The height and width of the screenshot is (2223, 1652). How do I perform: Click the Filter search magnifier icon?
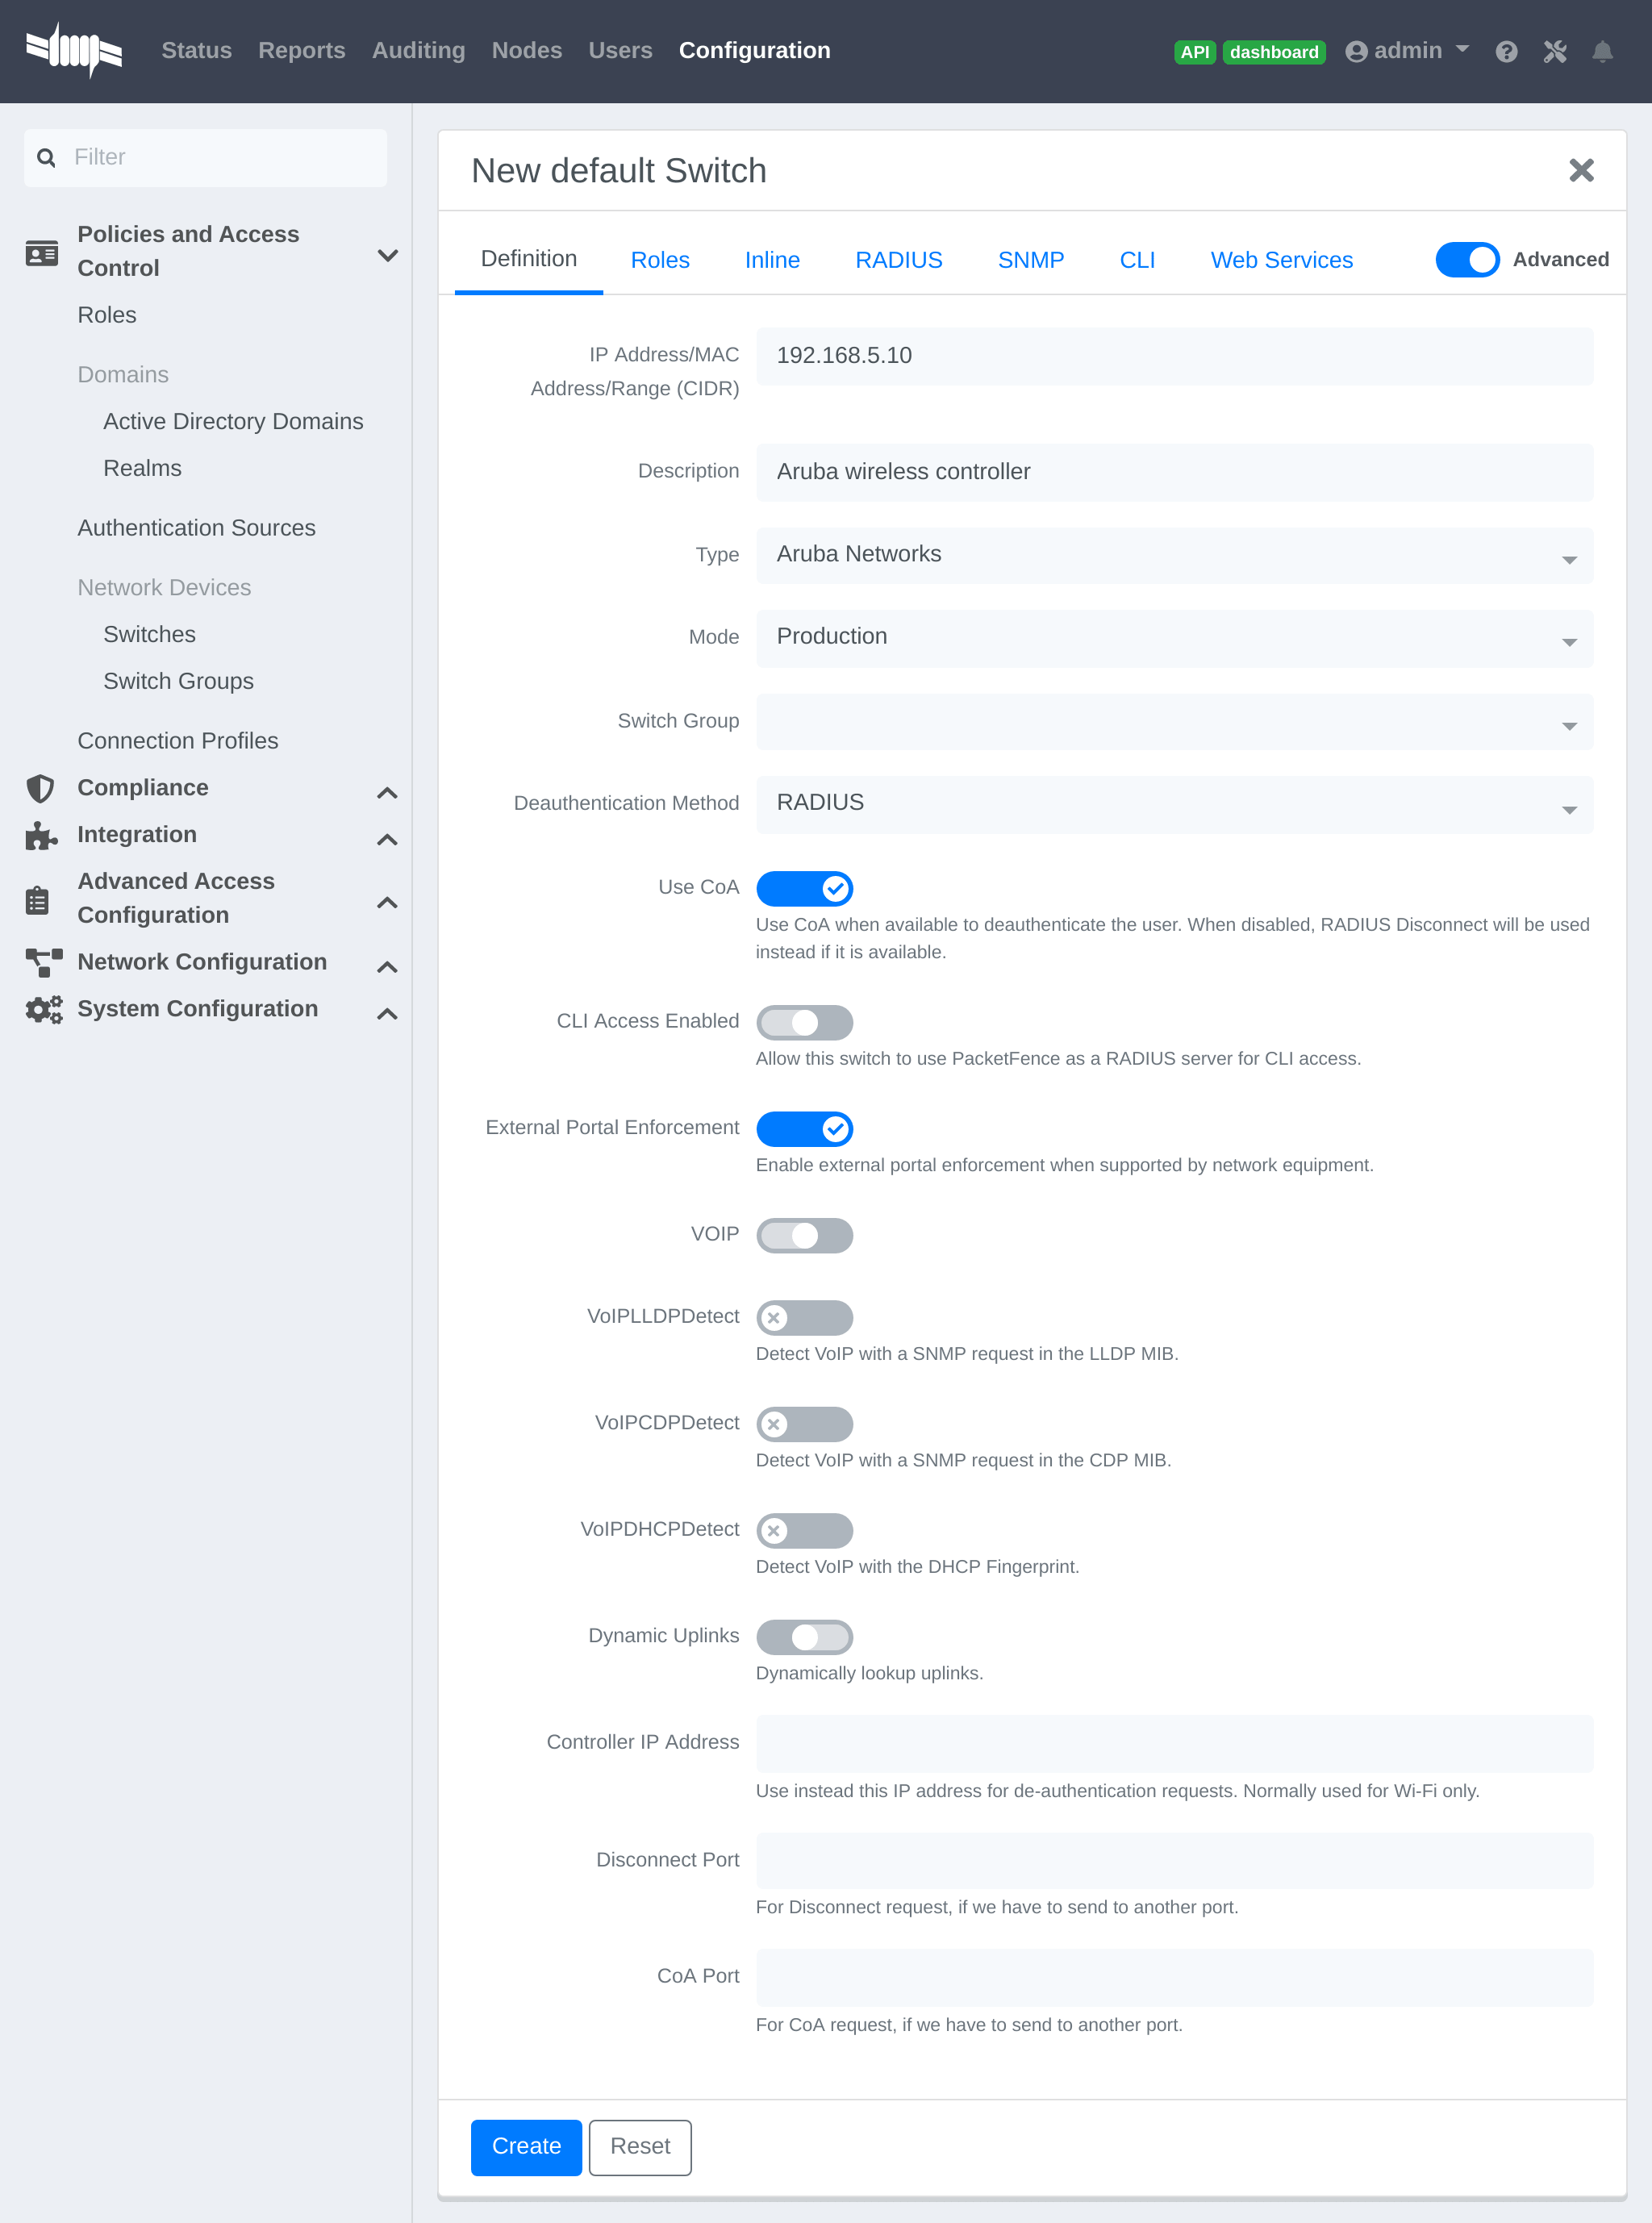[x=46, y=158]
